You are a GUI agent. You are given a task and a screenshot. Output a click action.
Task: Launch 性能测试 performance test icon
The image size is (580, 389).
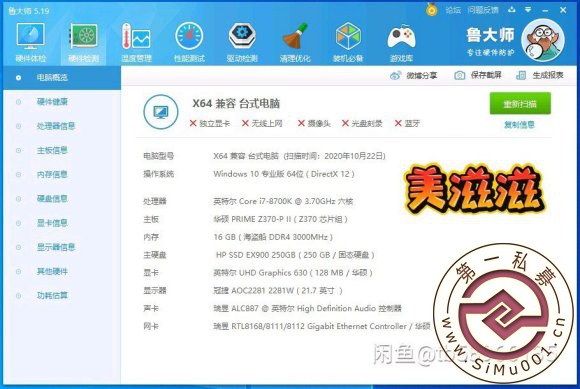click(x=189, y=37)
